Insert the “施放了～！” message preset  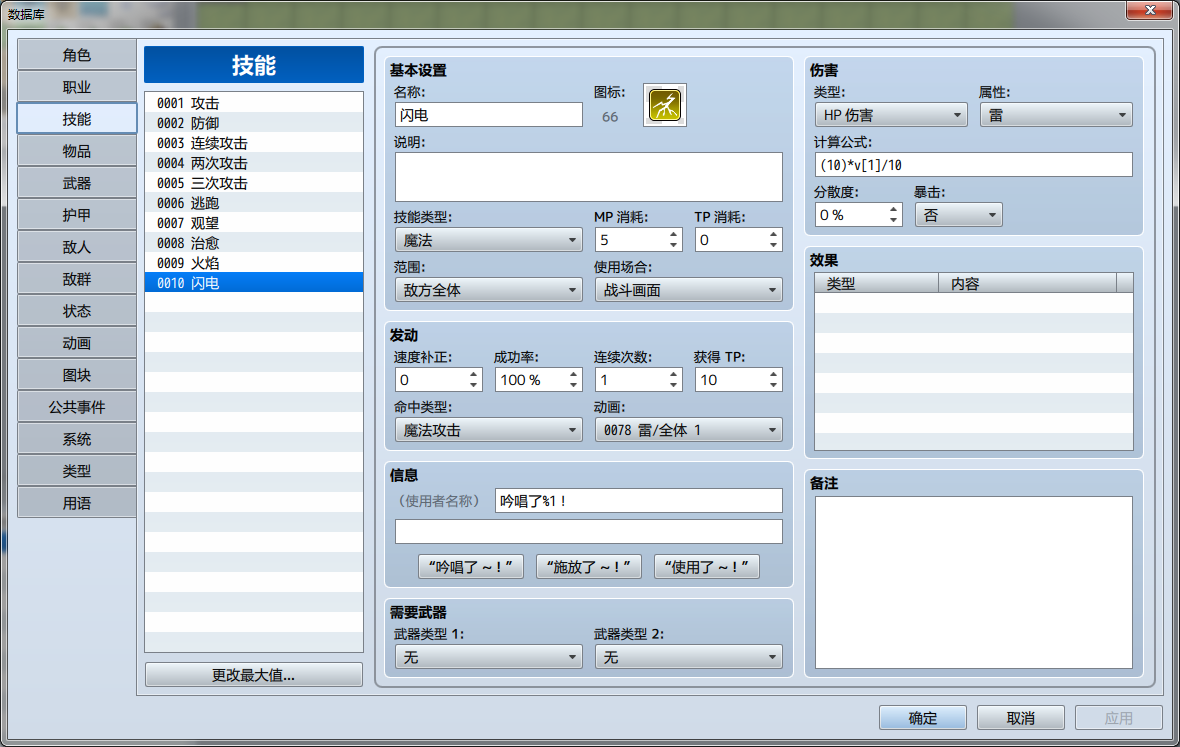click(588, 566)
